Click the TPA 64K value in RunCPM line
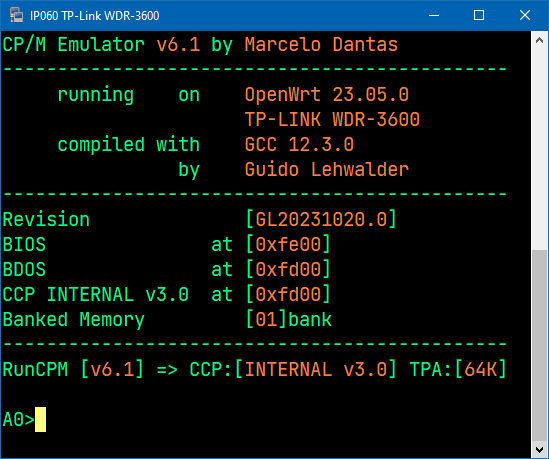 point(480,369)
